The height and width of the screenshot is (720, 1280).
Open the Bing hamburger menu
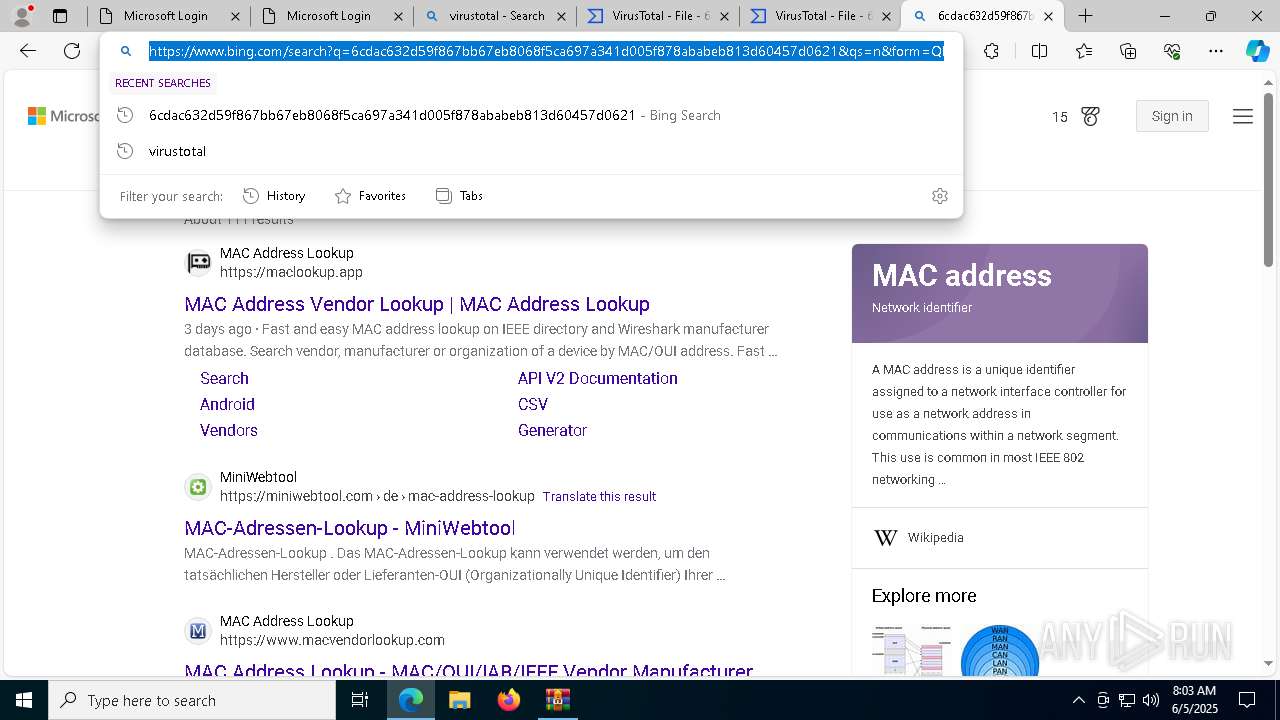[1243, 117]
